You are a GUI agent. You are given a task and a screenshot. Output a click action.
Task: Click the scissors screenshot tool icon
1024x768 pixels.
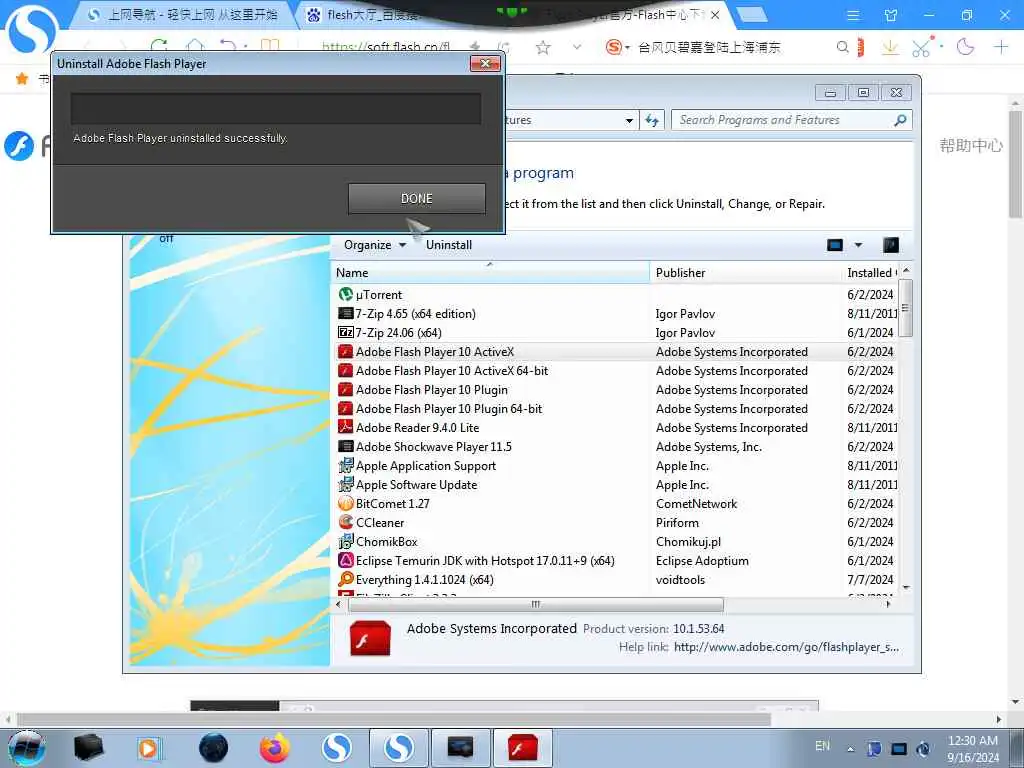921,48
